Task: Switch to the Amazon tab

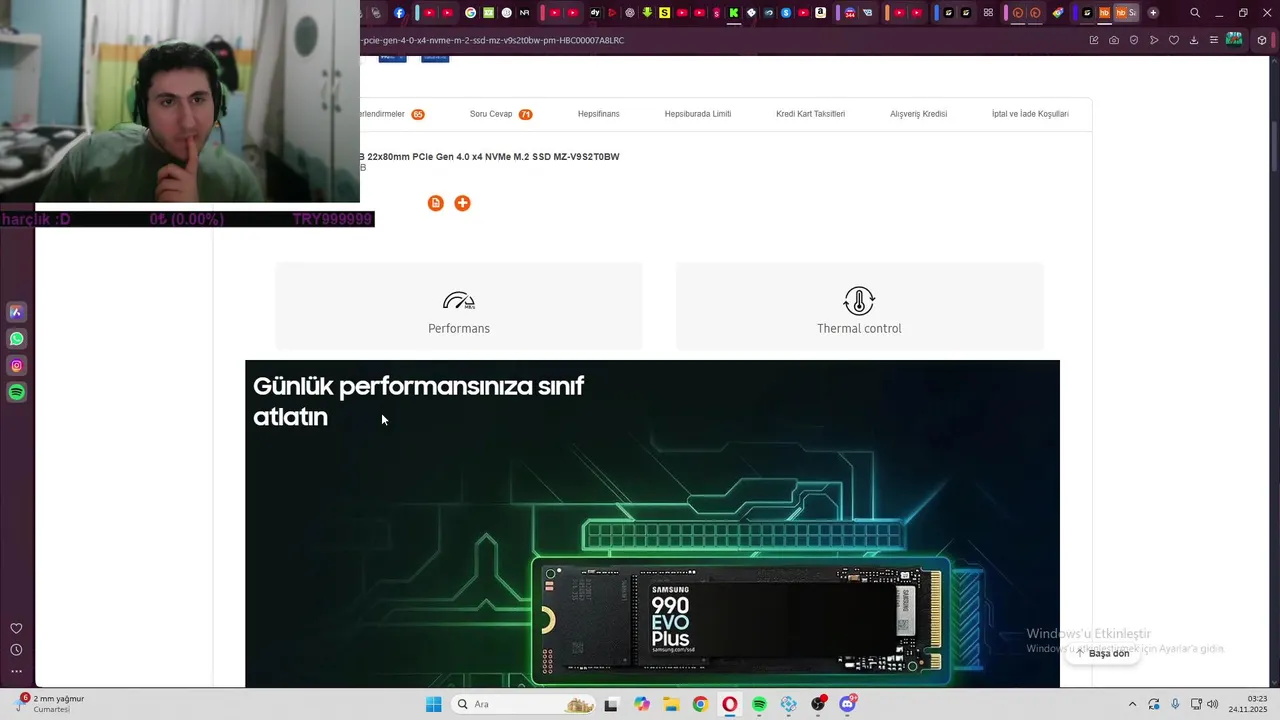Action: coord(821,13)
